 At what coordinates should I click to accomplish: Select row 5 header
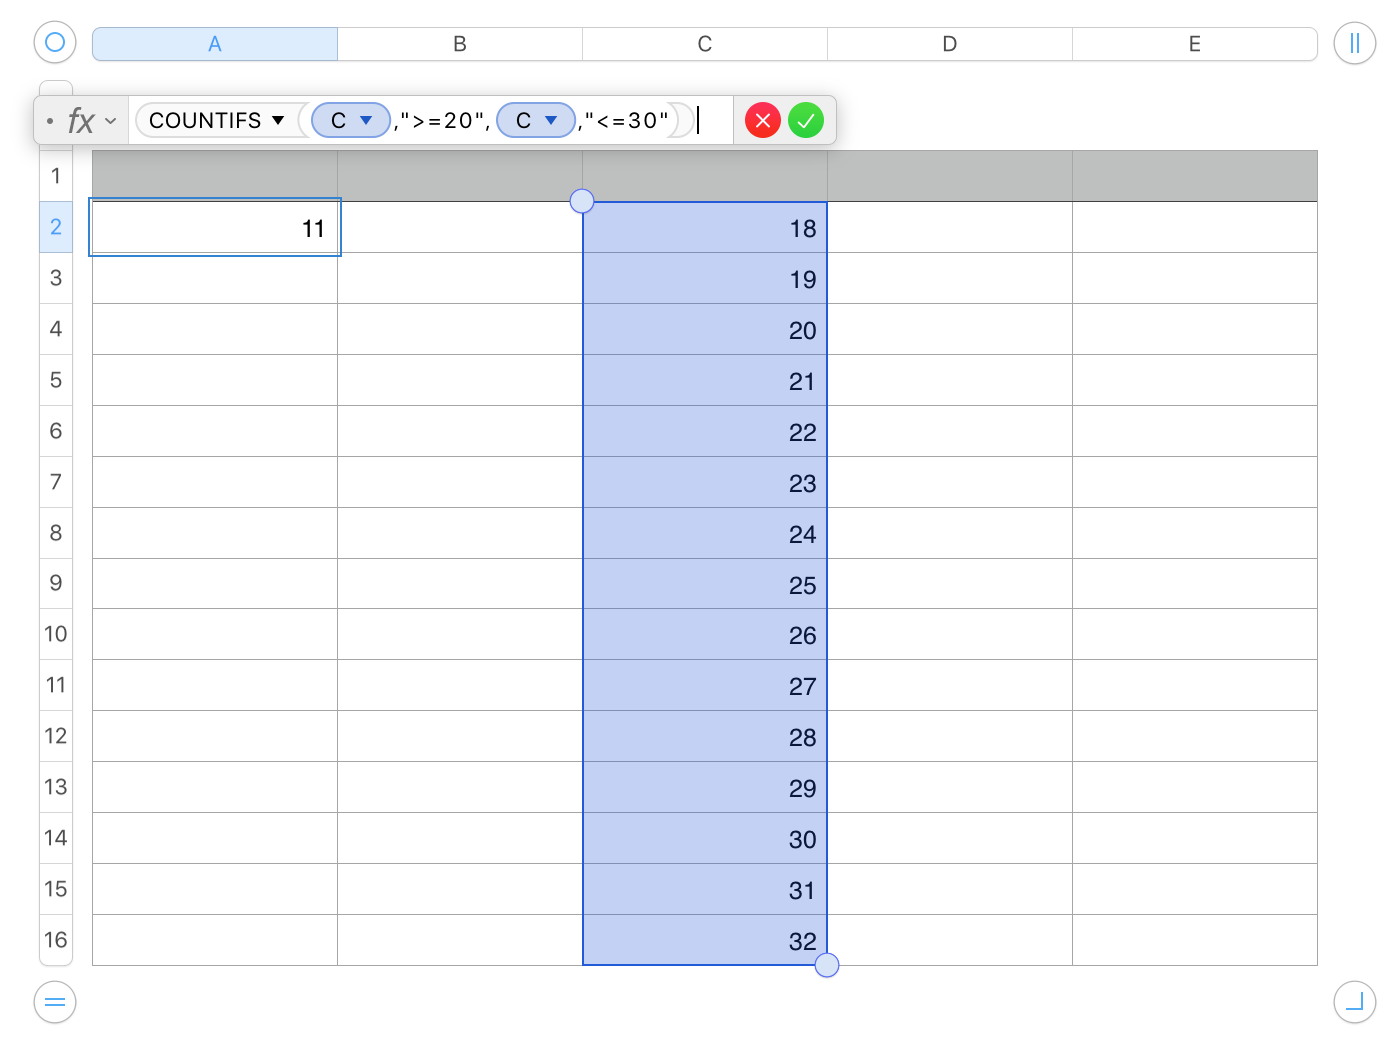point(56,380)
